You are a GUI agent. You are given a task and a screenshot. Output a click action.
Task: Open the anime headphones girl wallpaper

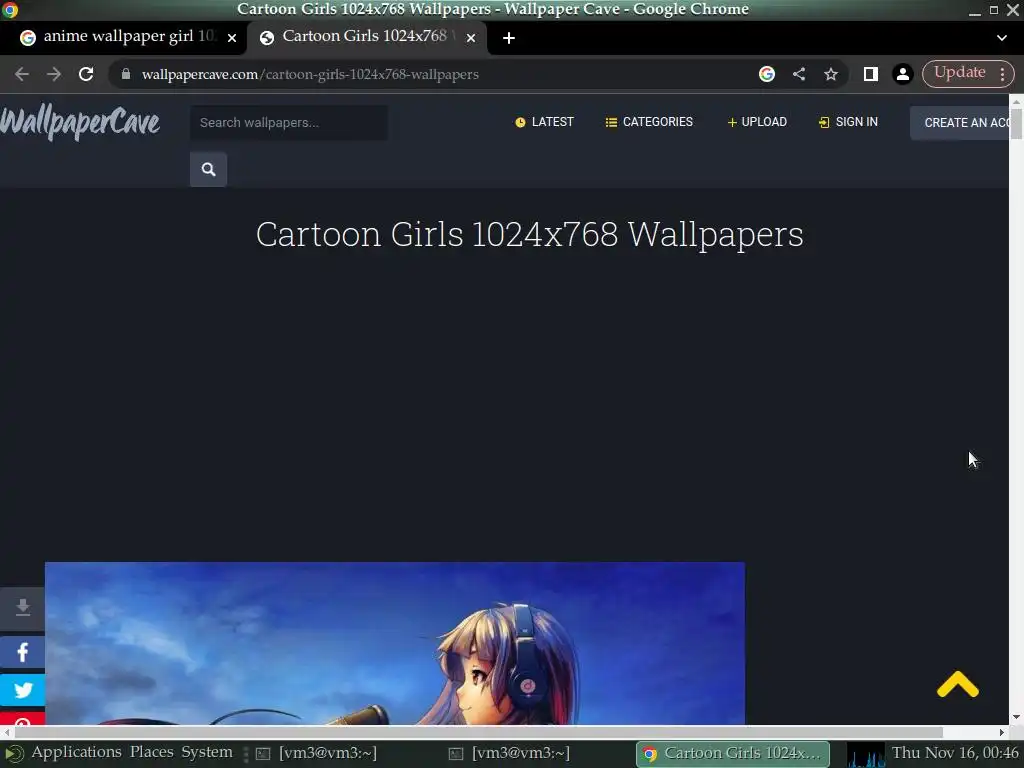[394, 643]
